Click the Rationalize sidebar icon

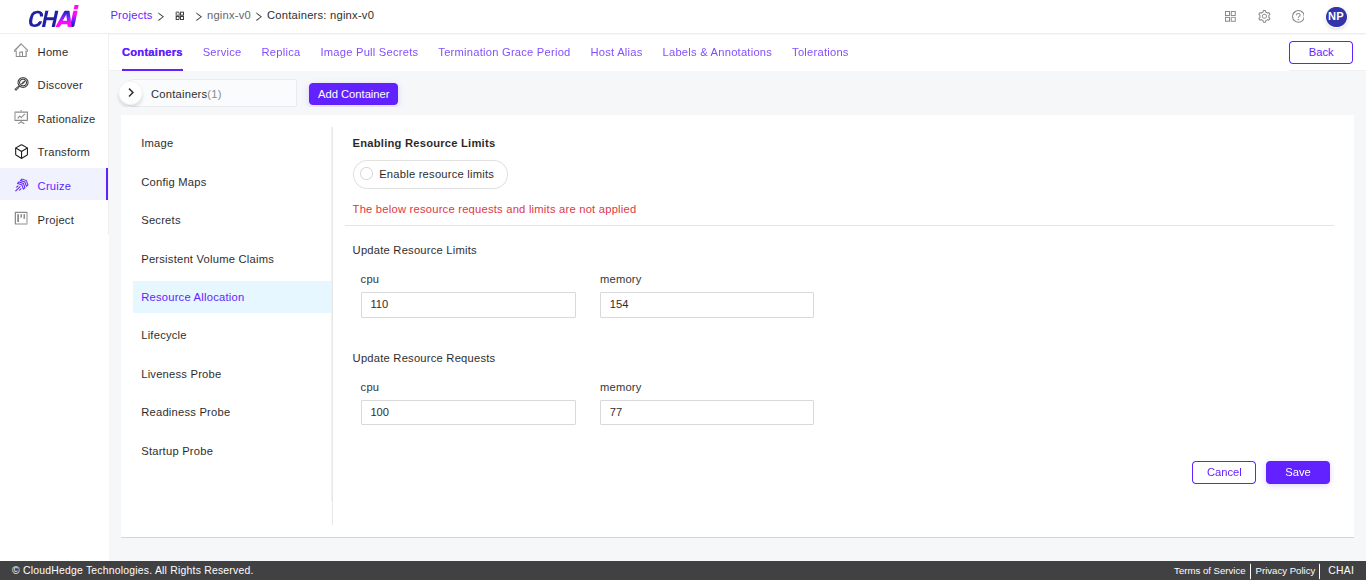pyautogui.click(x=21, y=118)
